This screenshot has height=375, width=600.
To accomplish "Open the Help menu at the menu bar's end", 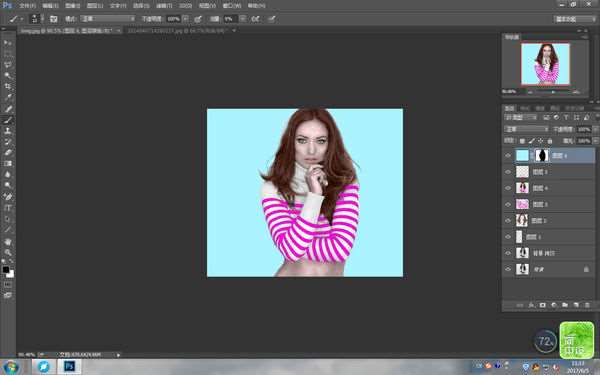I will pos(256,6).
